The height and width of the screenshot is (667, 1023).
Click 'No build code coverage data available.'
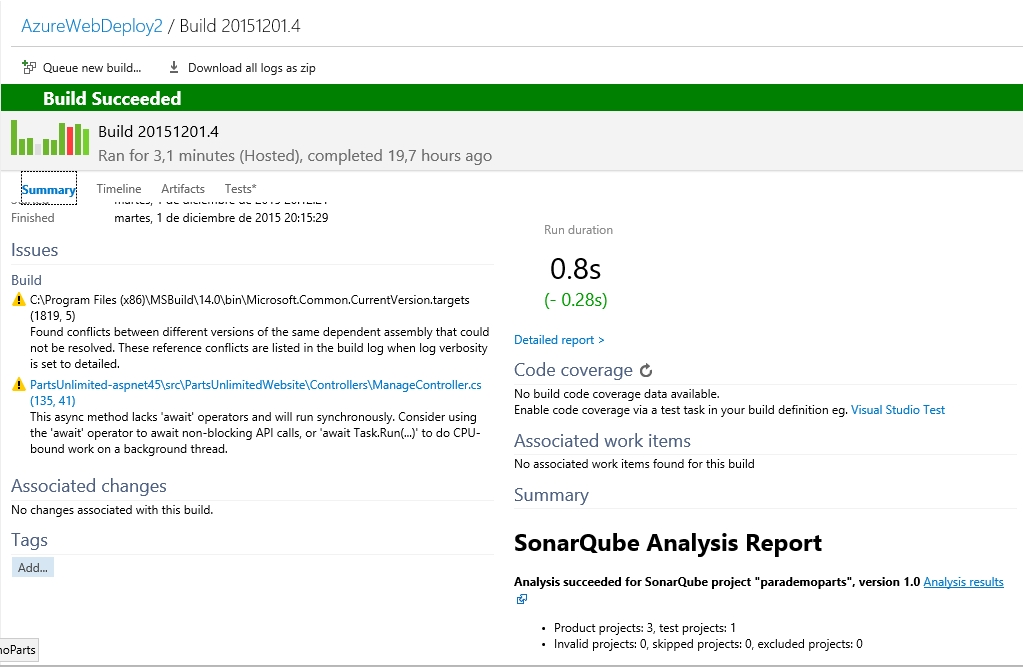pos(617,394)
